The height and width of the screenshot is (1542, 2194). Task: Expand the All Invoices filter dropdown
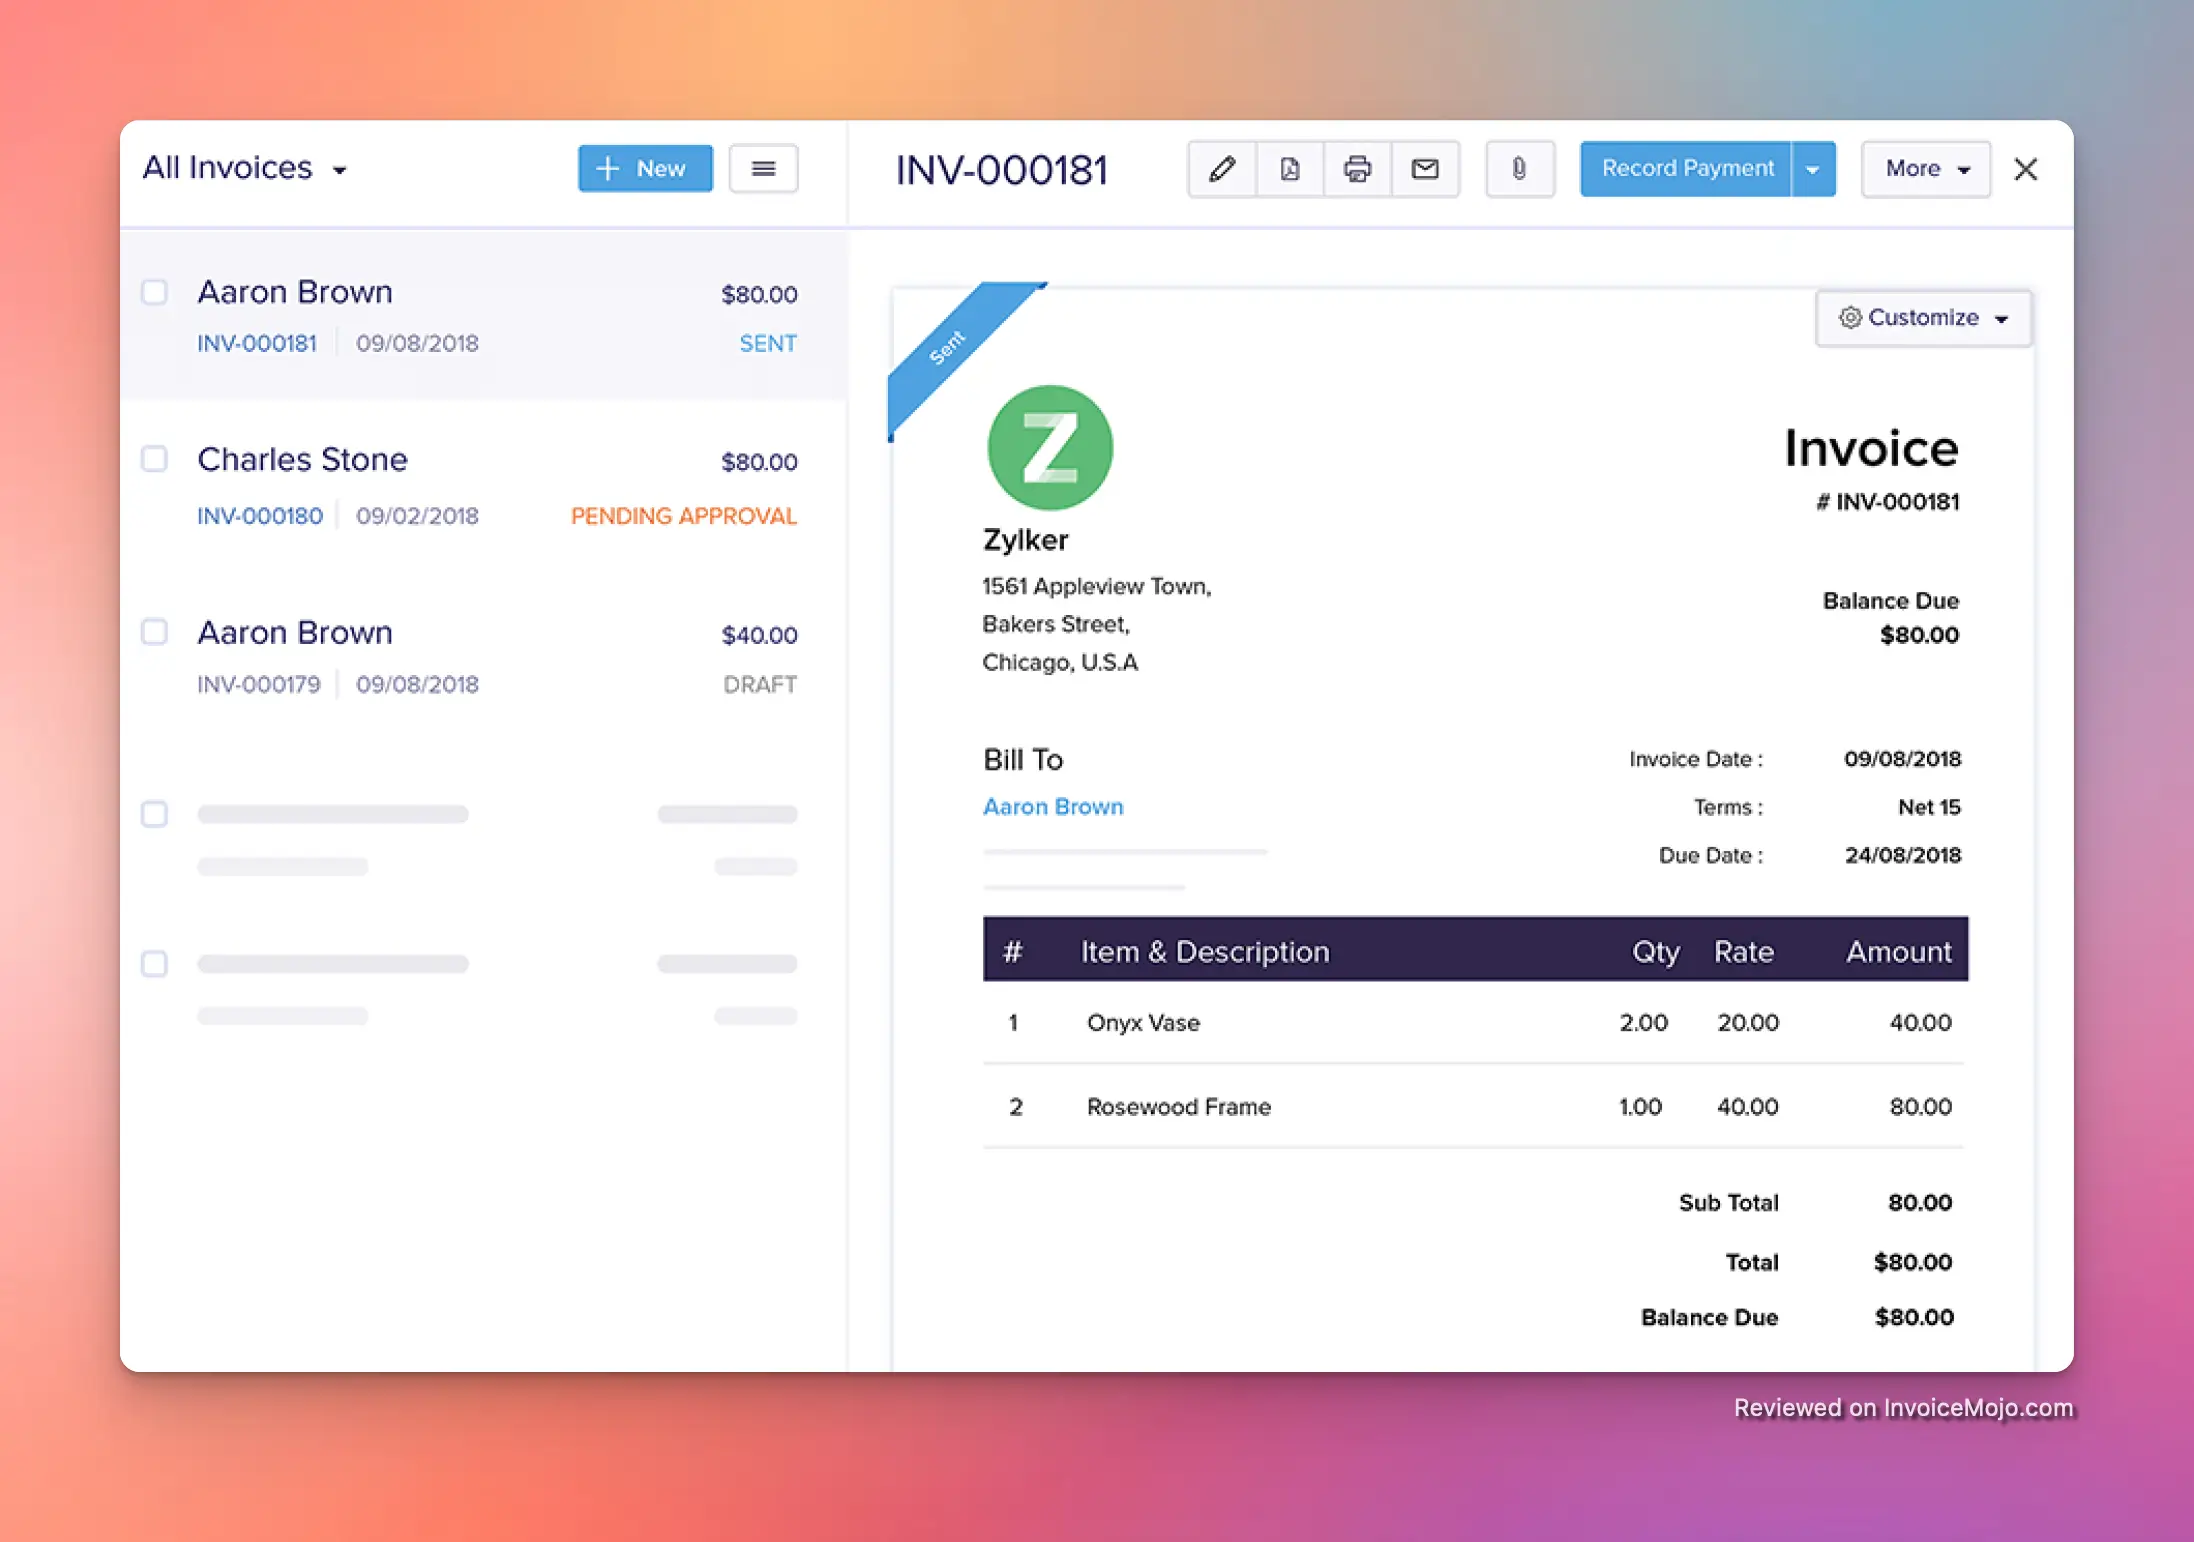pos(245,168)
